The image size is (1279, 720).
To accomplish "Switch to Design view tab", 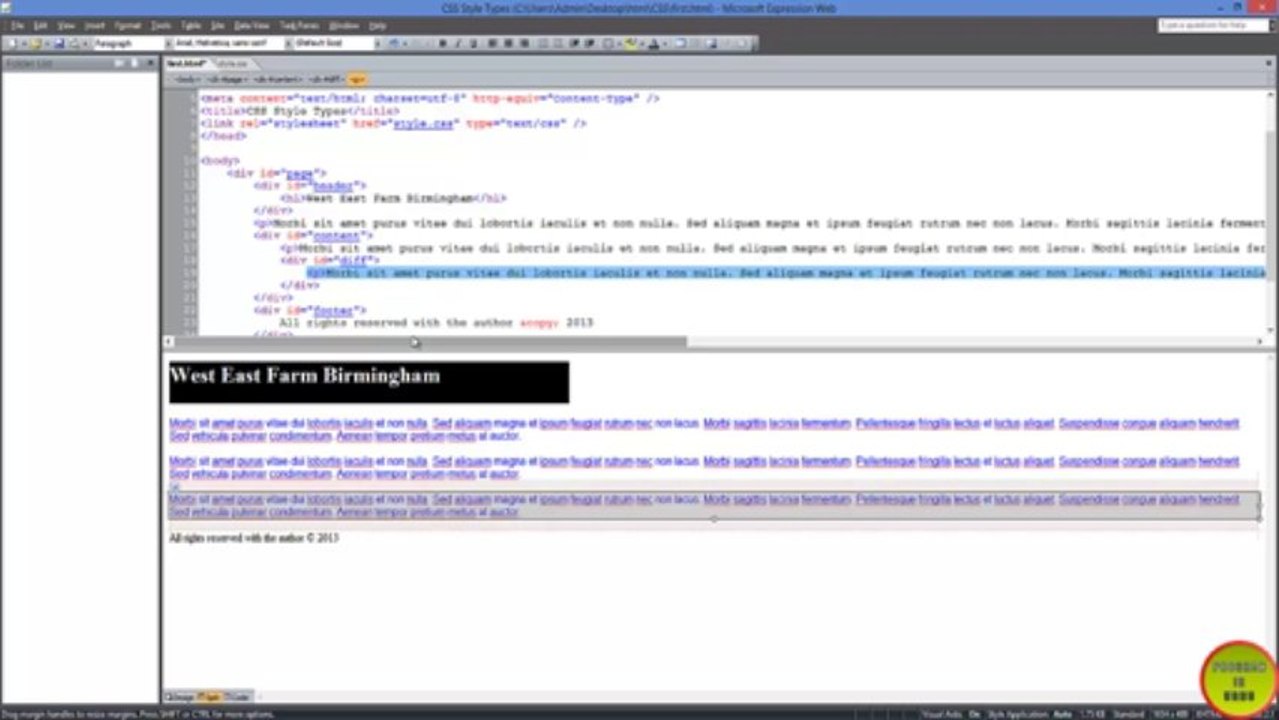I will (179, 696).
